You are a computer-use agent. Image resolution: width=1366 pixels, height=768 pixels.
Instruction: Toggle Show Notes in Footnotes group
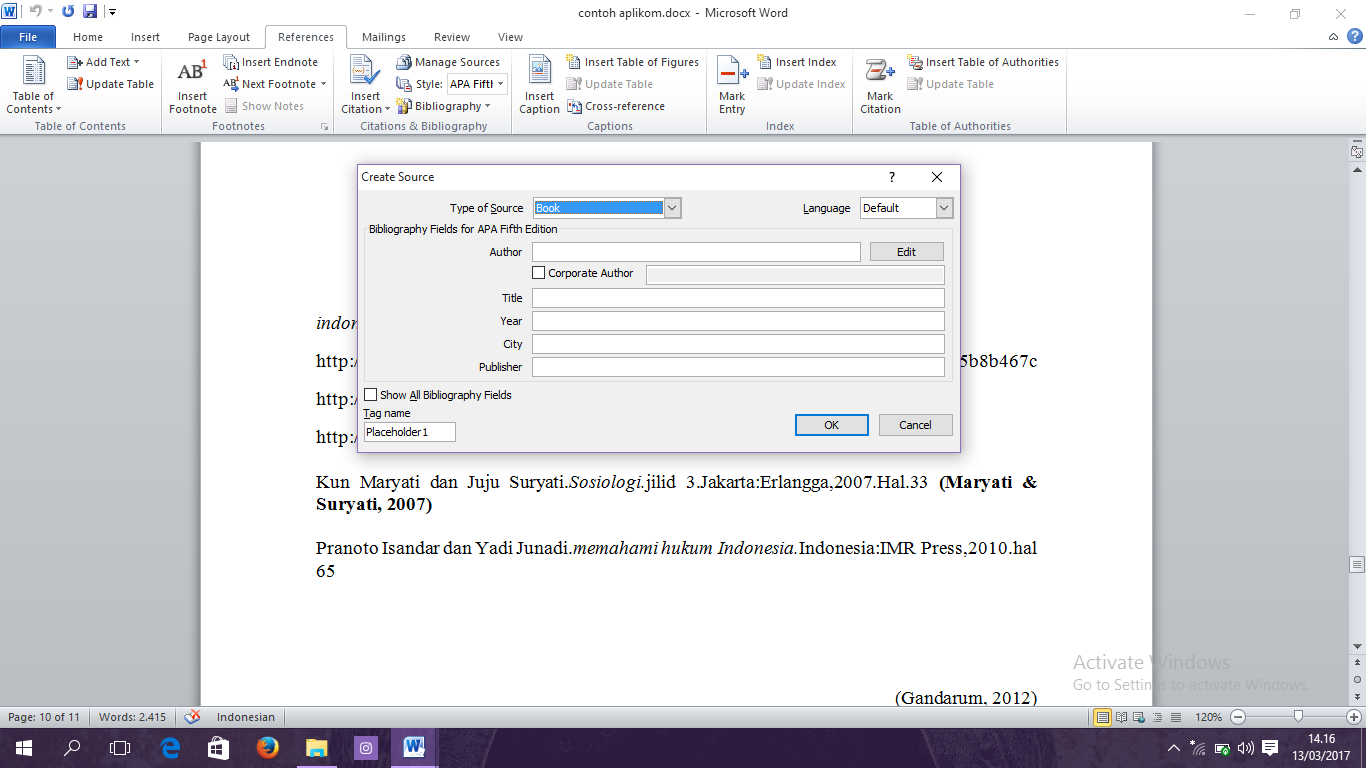274,106
